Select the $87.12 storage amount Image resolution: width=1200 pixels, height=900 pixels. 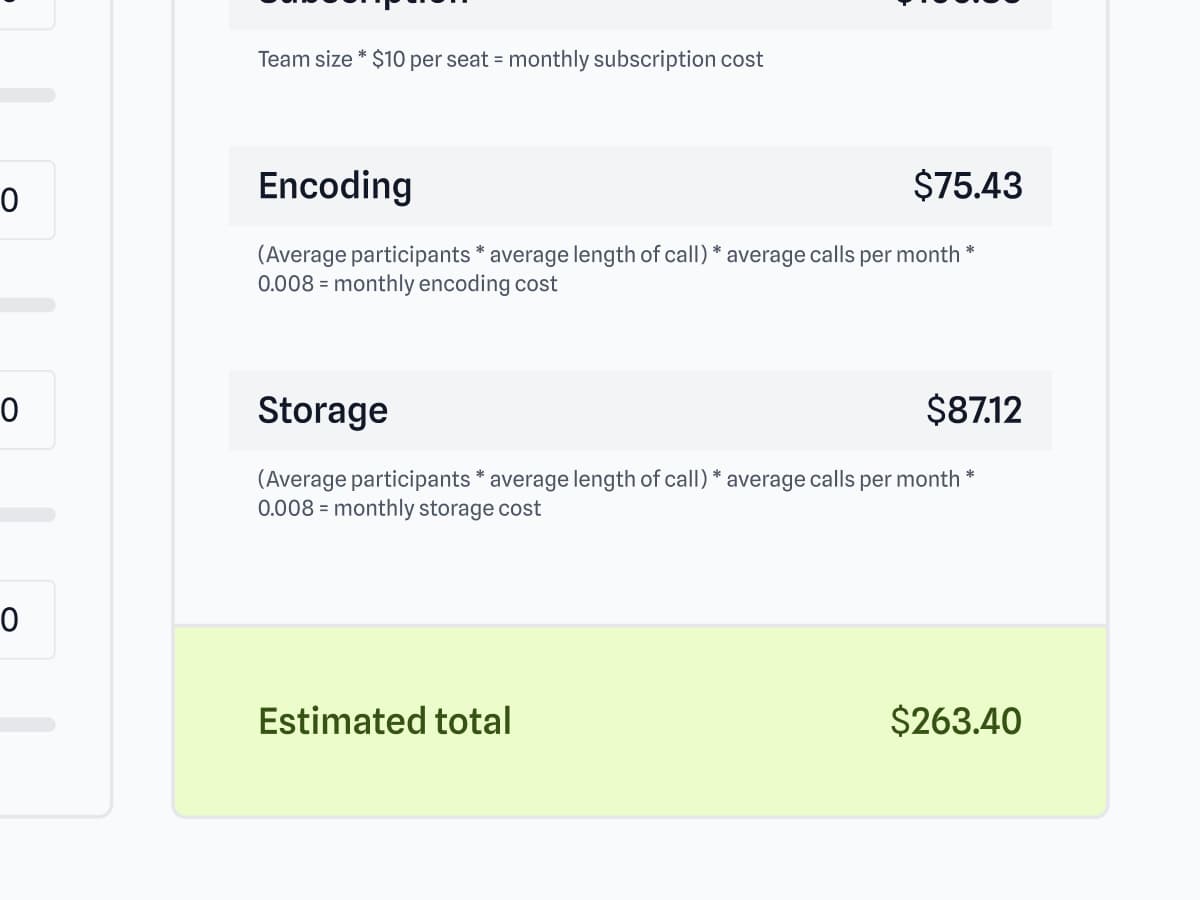pos(973,410)
